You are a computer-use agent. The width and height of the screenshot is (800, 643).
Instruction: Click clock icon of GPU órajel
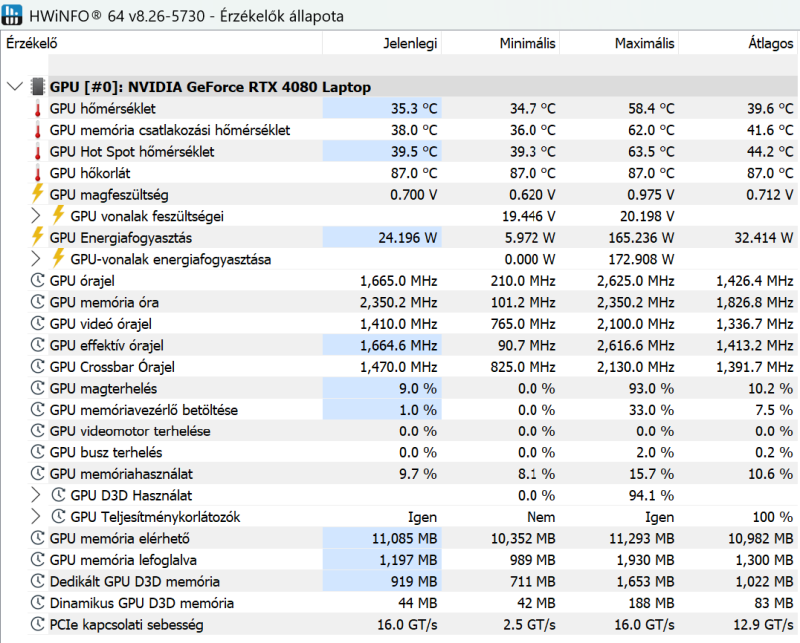tap(38, 280)
